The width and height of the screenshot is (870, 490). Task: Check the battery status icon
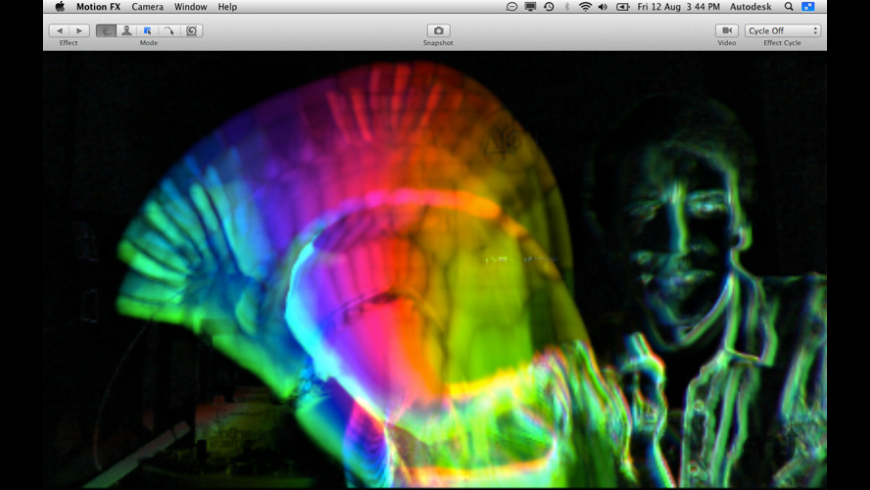[x=623, y=7]
